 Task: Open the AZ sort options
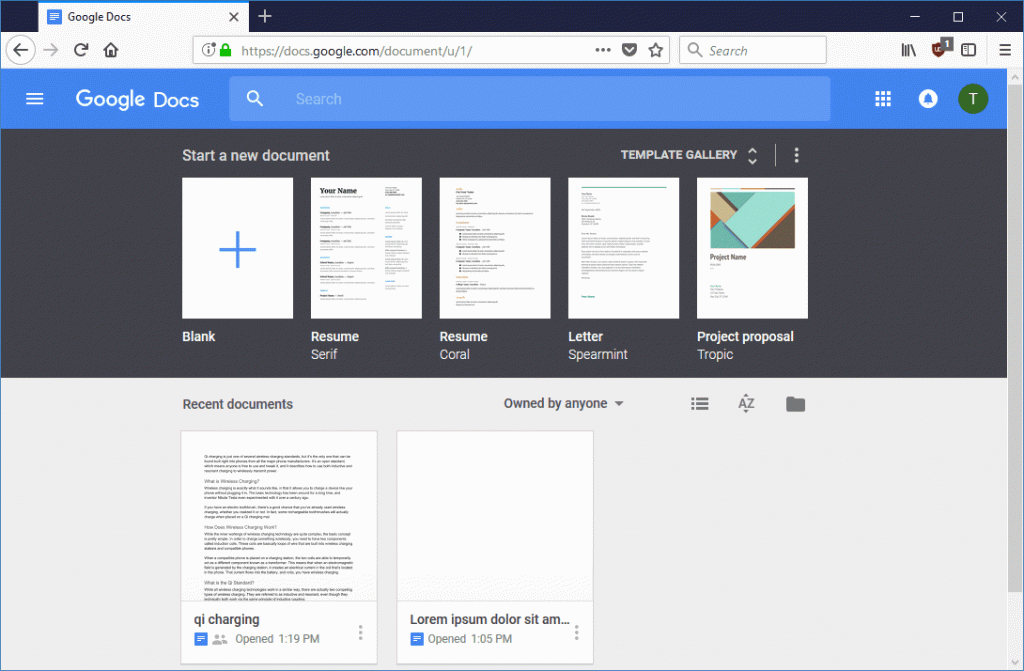click(746, 404)
